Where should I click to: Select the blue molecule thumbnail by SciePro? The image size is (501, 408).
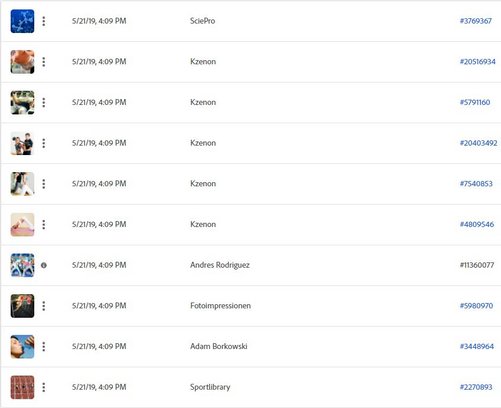22,21
